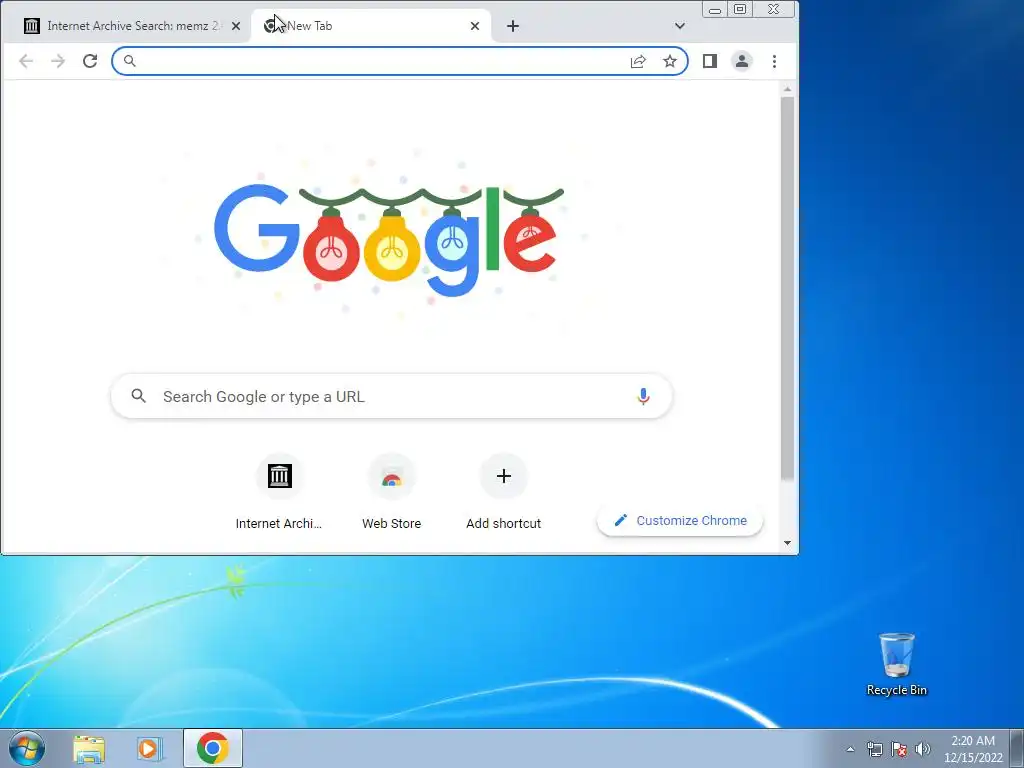Screen dimensions: 1024x768
Task: Expand the tab search dropdown arrow
Action: point(679,26)
